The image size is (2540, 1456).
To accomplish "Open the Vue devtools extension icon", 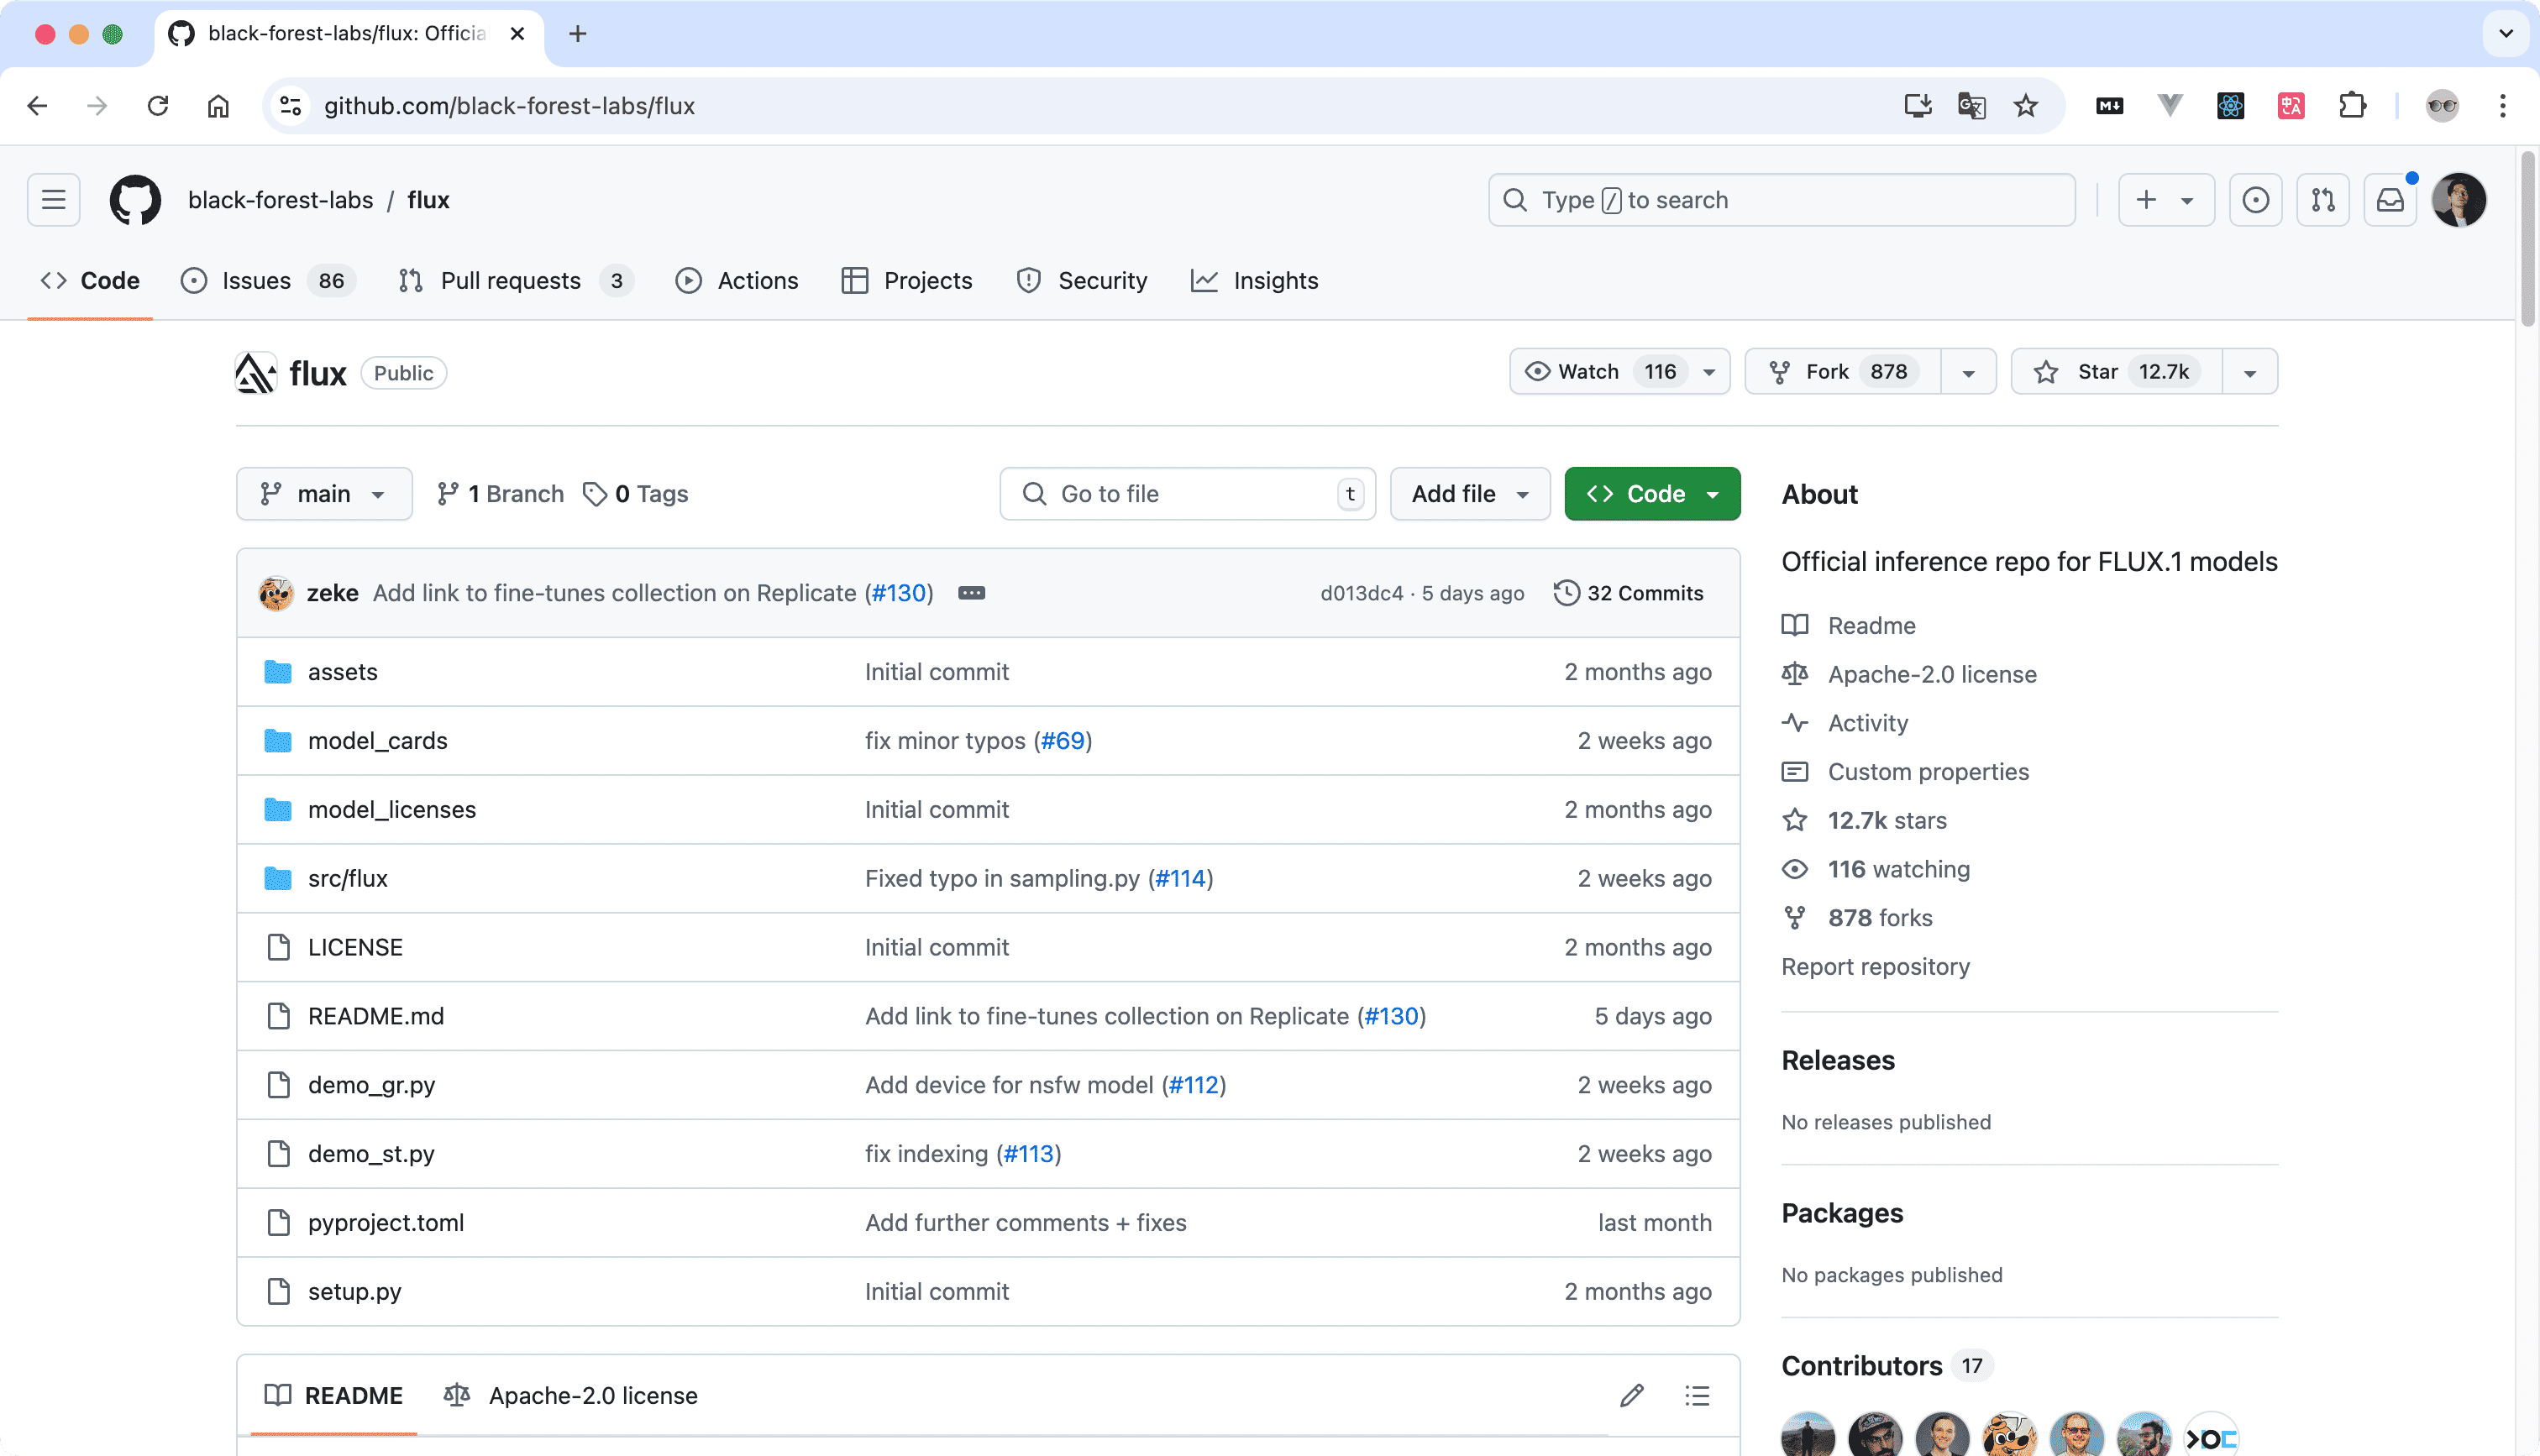I will point(2169,106).
